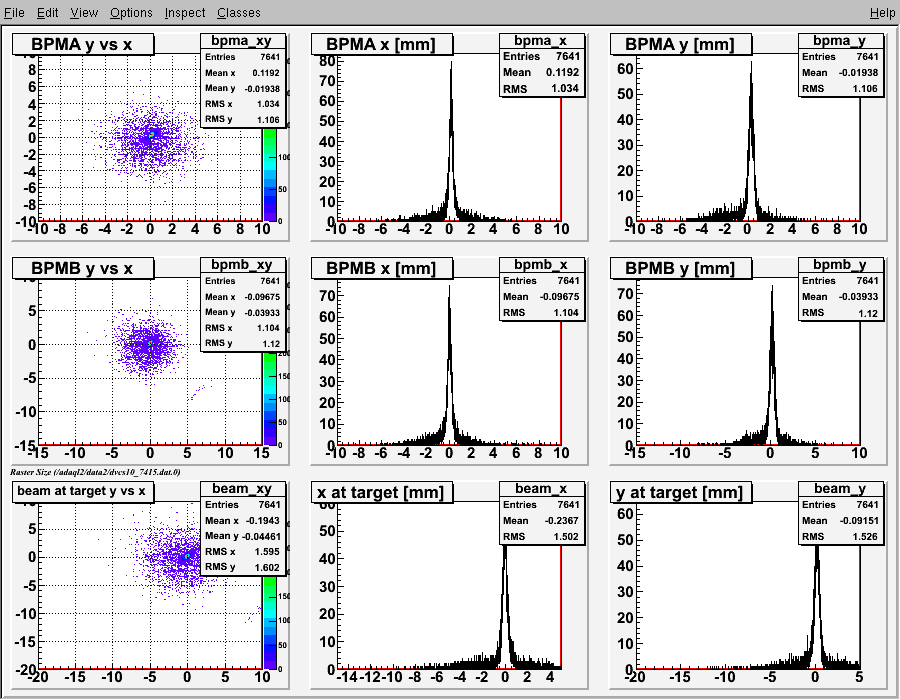900x700 pixels.
Task: Select the 'BPMB y [mm]' plot title
Action: [681, 268]
